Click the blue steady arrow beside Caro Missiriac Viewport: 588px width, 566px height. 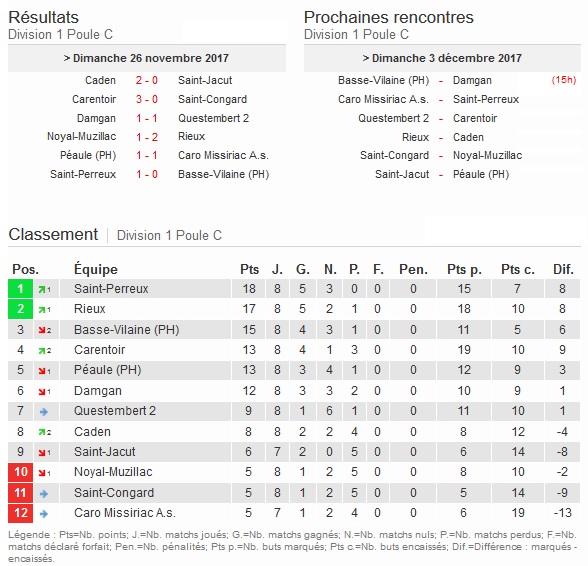click(44, 513)
